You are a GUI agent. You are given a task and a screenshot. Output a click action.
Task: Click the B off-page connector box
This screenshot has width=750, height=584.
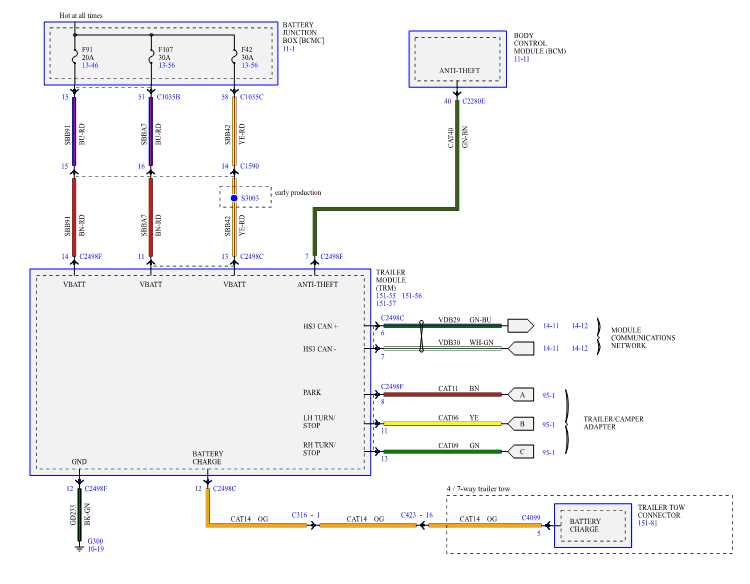[520, 424]
